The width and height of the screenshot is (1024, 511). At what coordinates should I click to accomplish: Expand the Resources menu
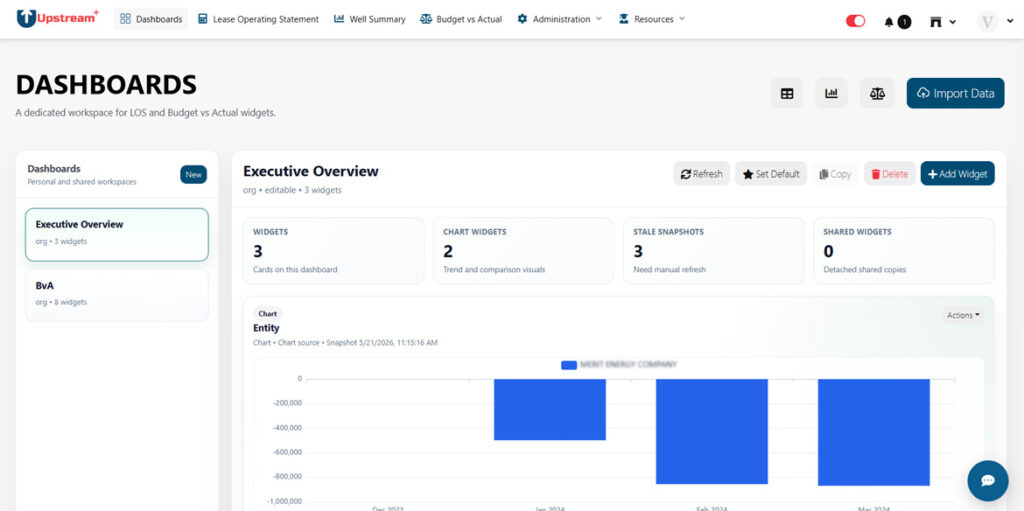[652, 19]
